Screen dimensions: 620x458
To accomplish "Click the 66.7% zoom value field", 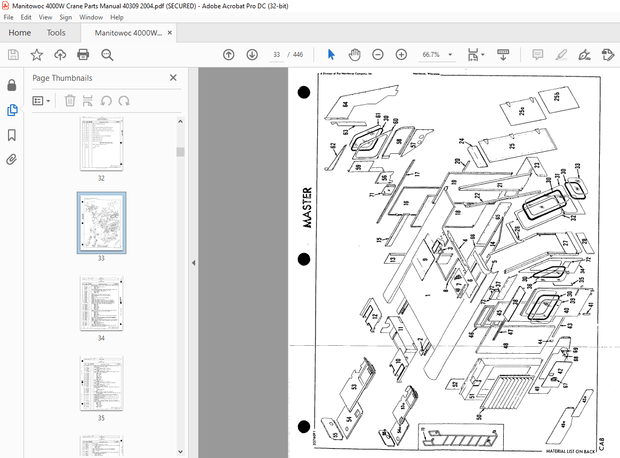I will pos(431,55).
